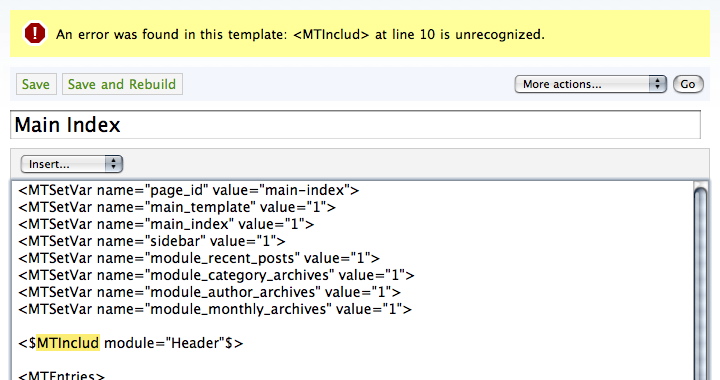Open the Insert dropdown menu
The height and width of the screenshot is (380, 720).
click(72, 164)
